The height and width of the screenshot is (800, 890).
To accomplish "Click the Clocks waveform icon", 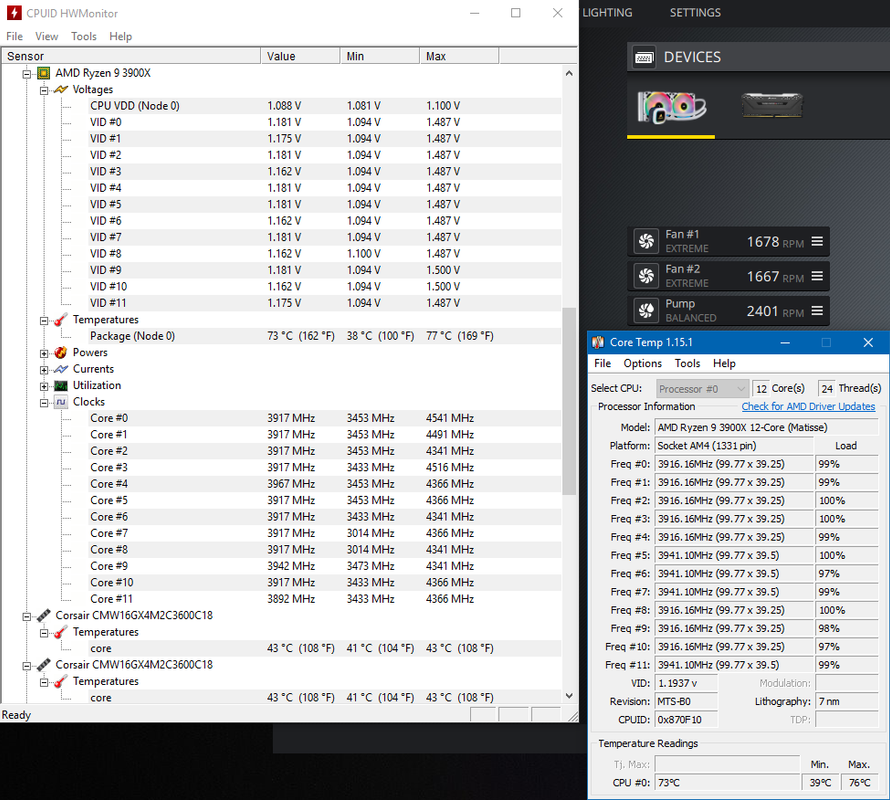I will (61, 402).
